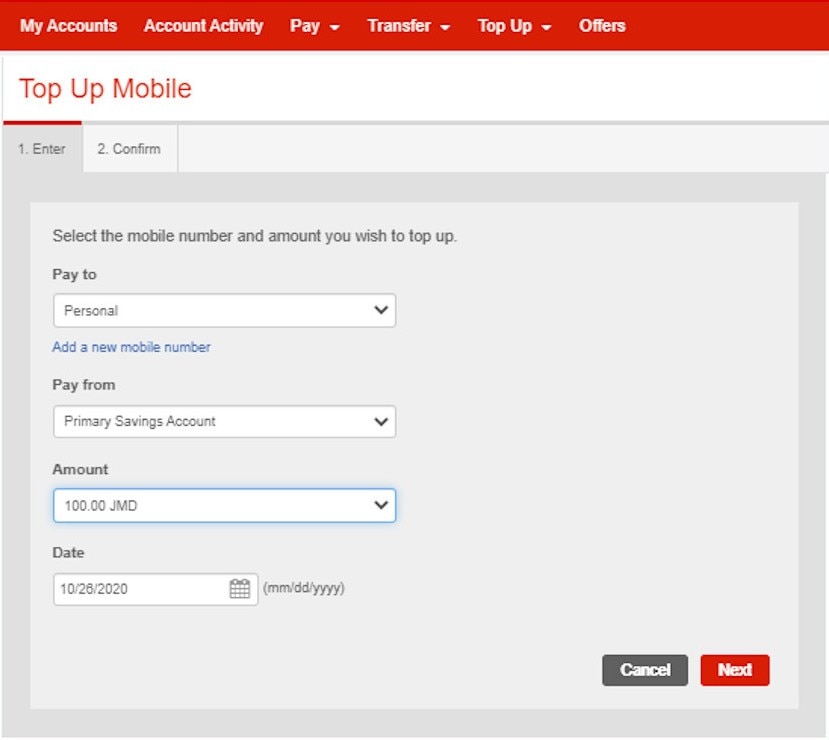The image size is (829, 740).
Task: Open My Accounts page
Action: 69,25
